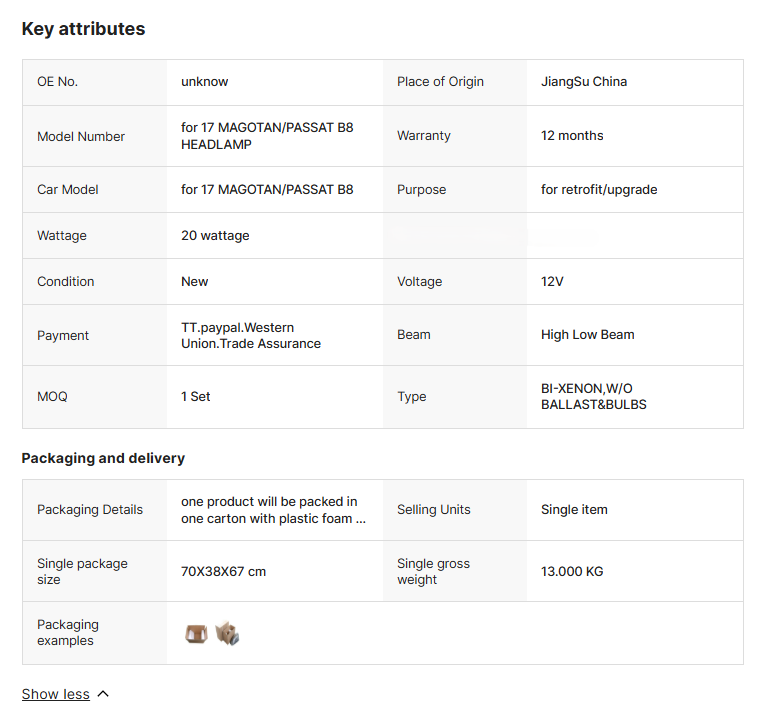762x726 pixels.
Task: Select the 1 Set MOQ value
Action: click(195, 397)
